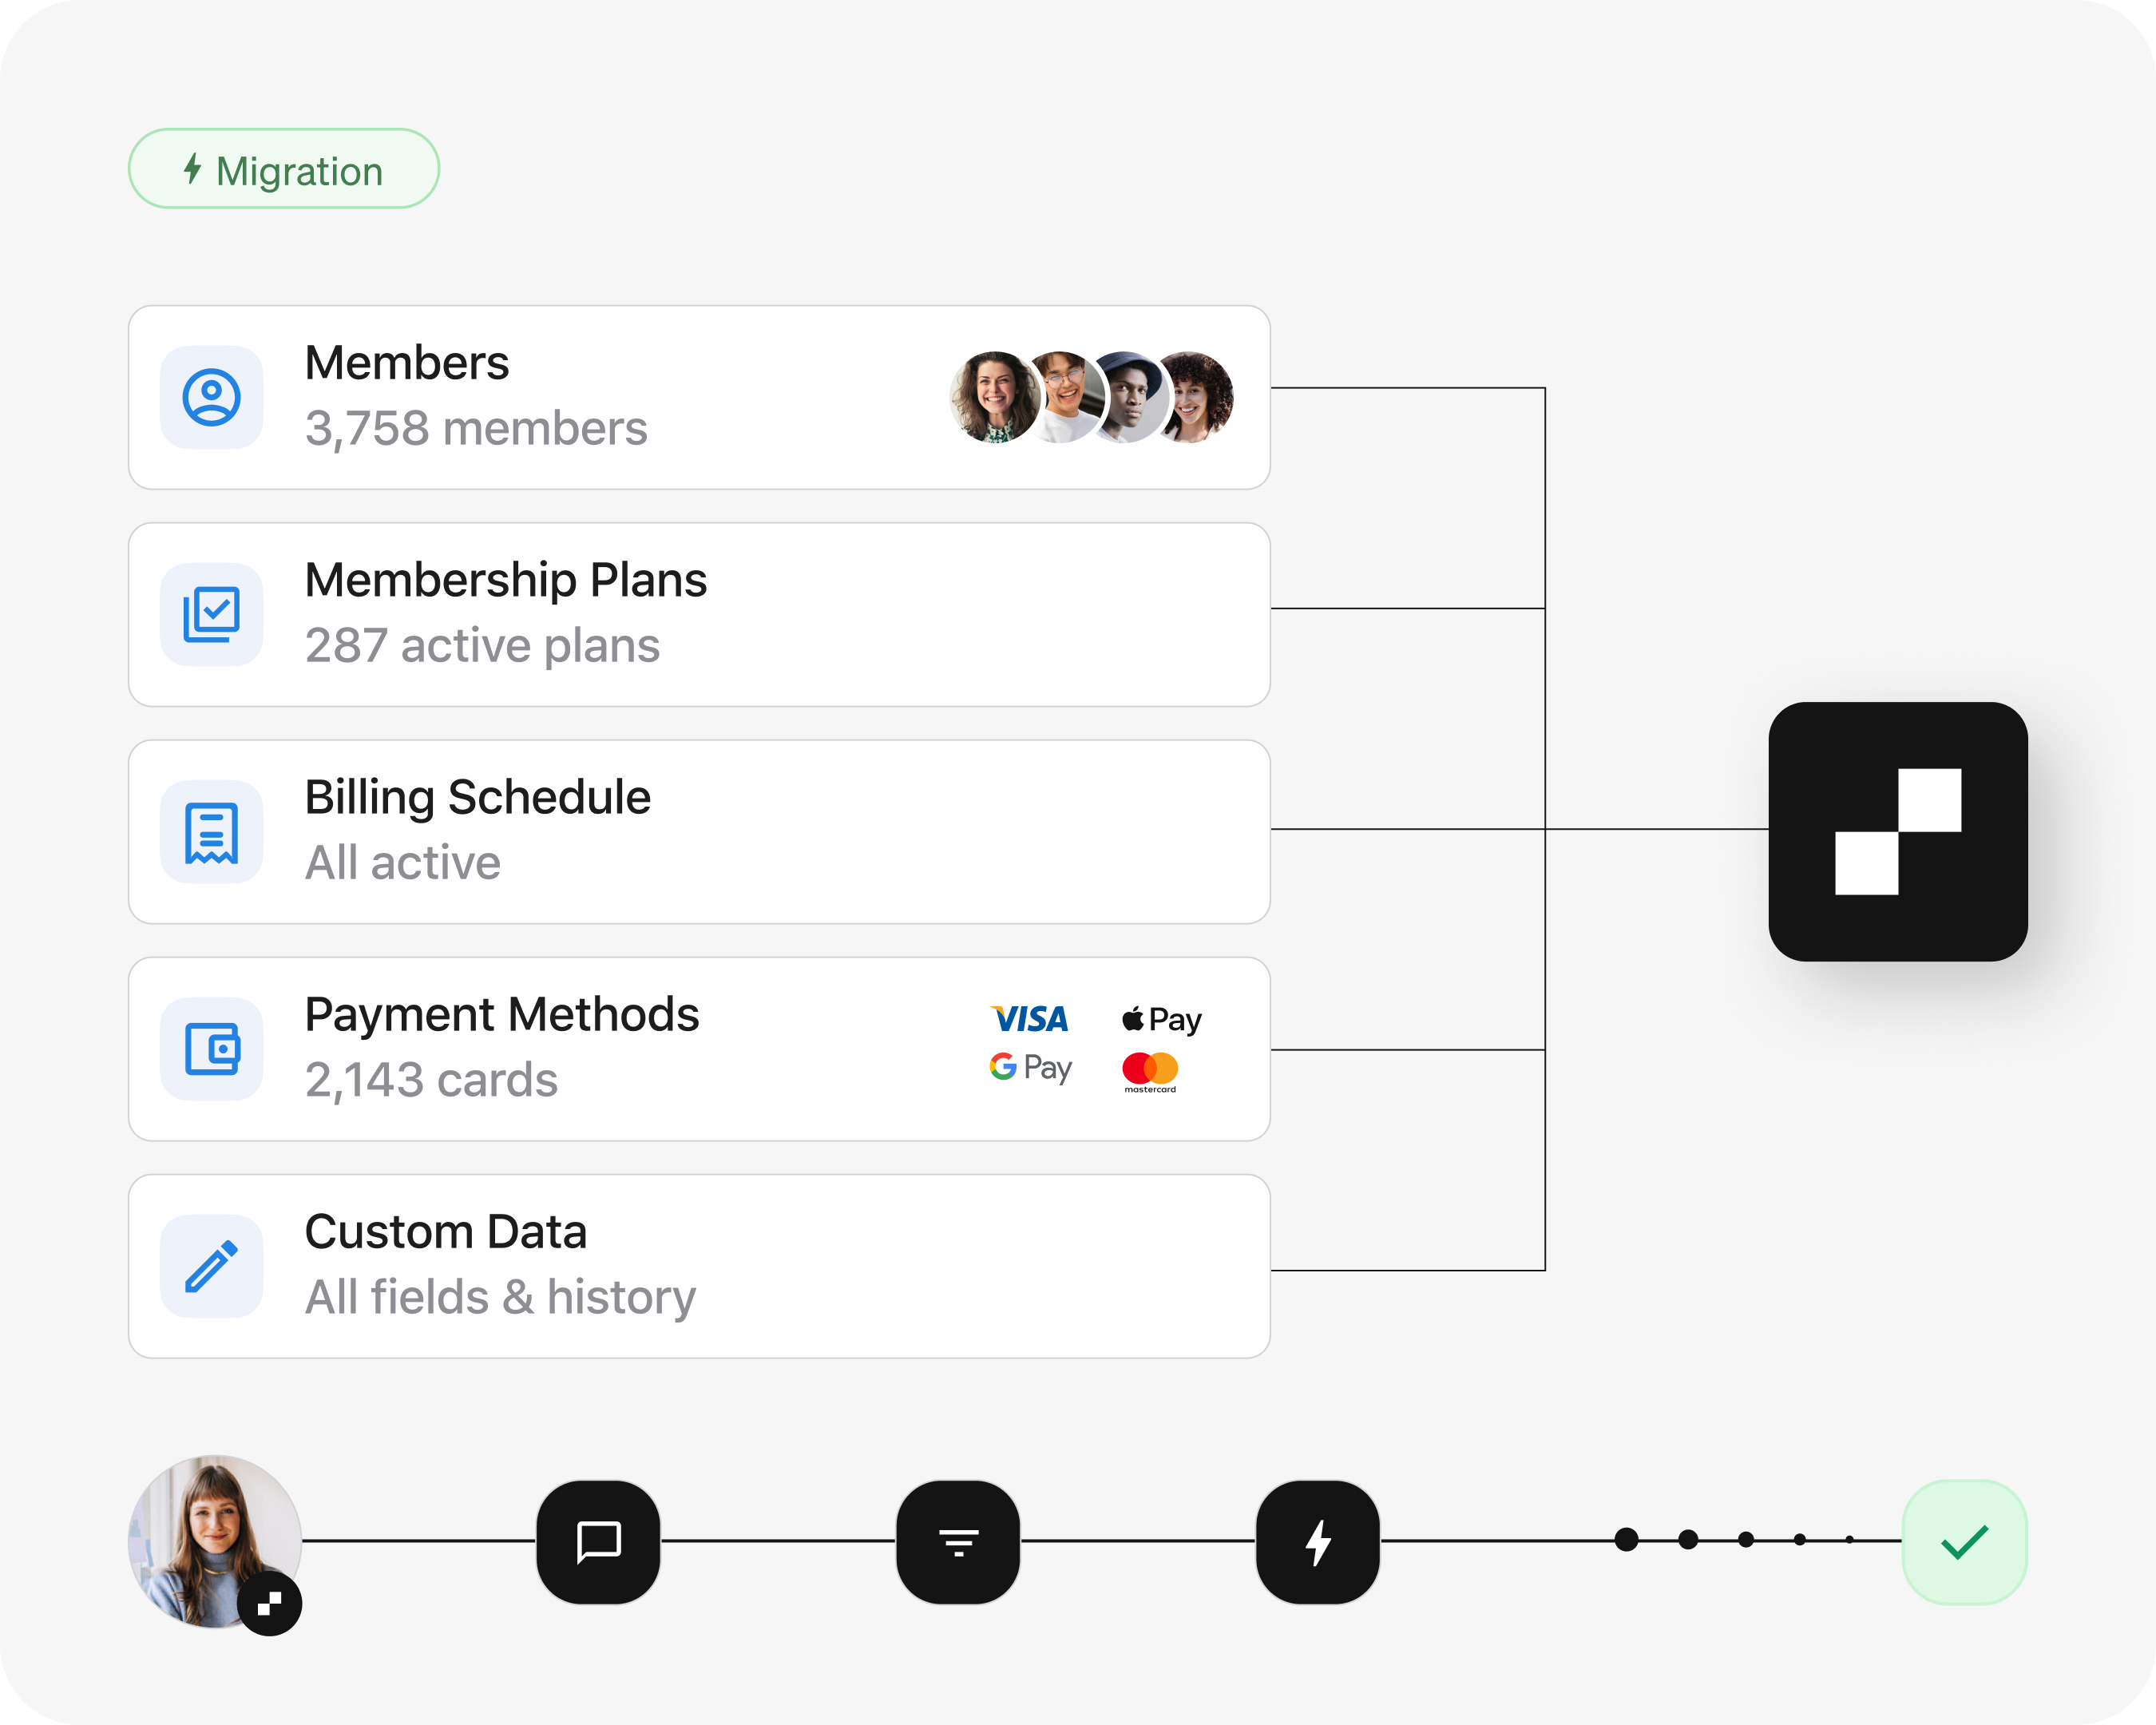Click the lightning bolt step icon

(x=1318, y=1542)
